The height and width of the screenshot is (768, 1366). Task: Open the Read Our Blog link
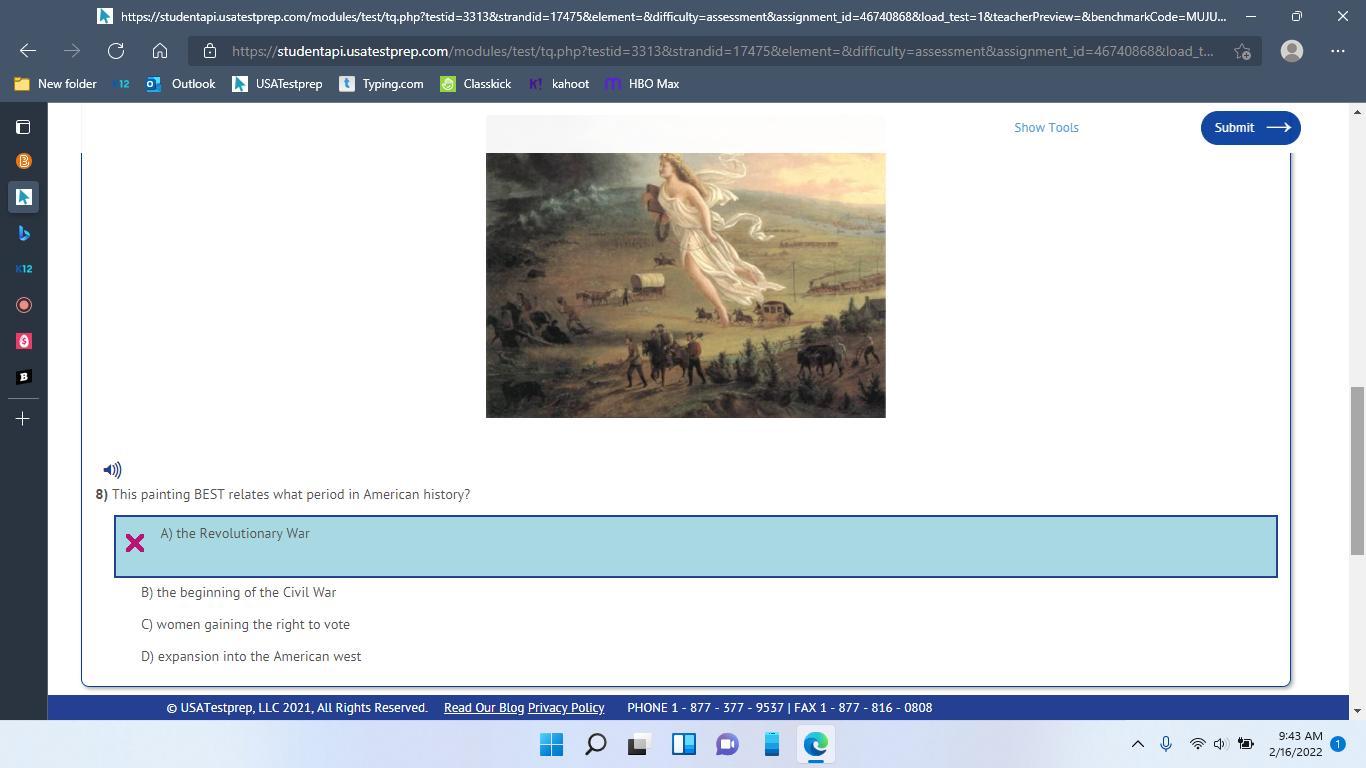tap(484, 707)
